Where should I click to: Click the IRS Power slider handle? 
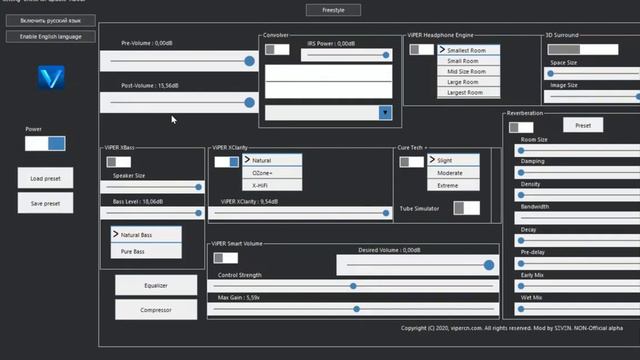[x=386, y=55]
